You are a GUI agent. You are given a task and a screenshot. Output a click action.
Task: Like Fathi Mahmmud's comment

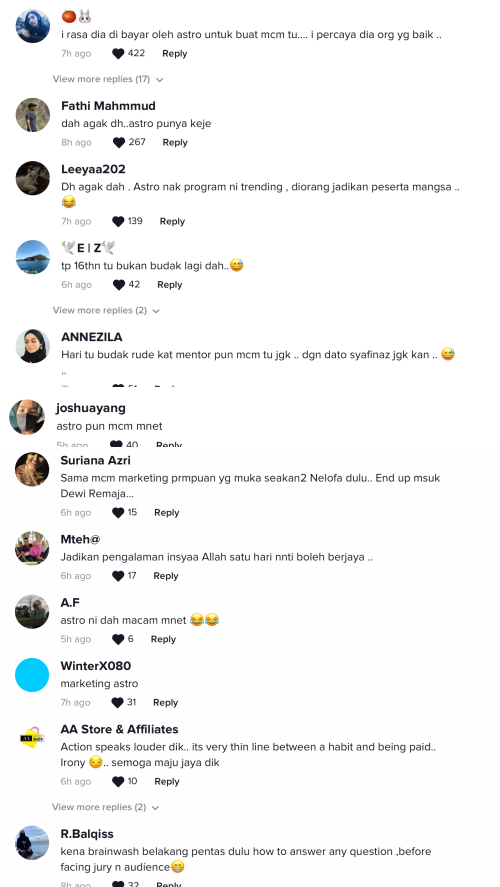coord(119,143)
